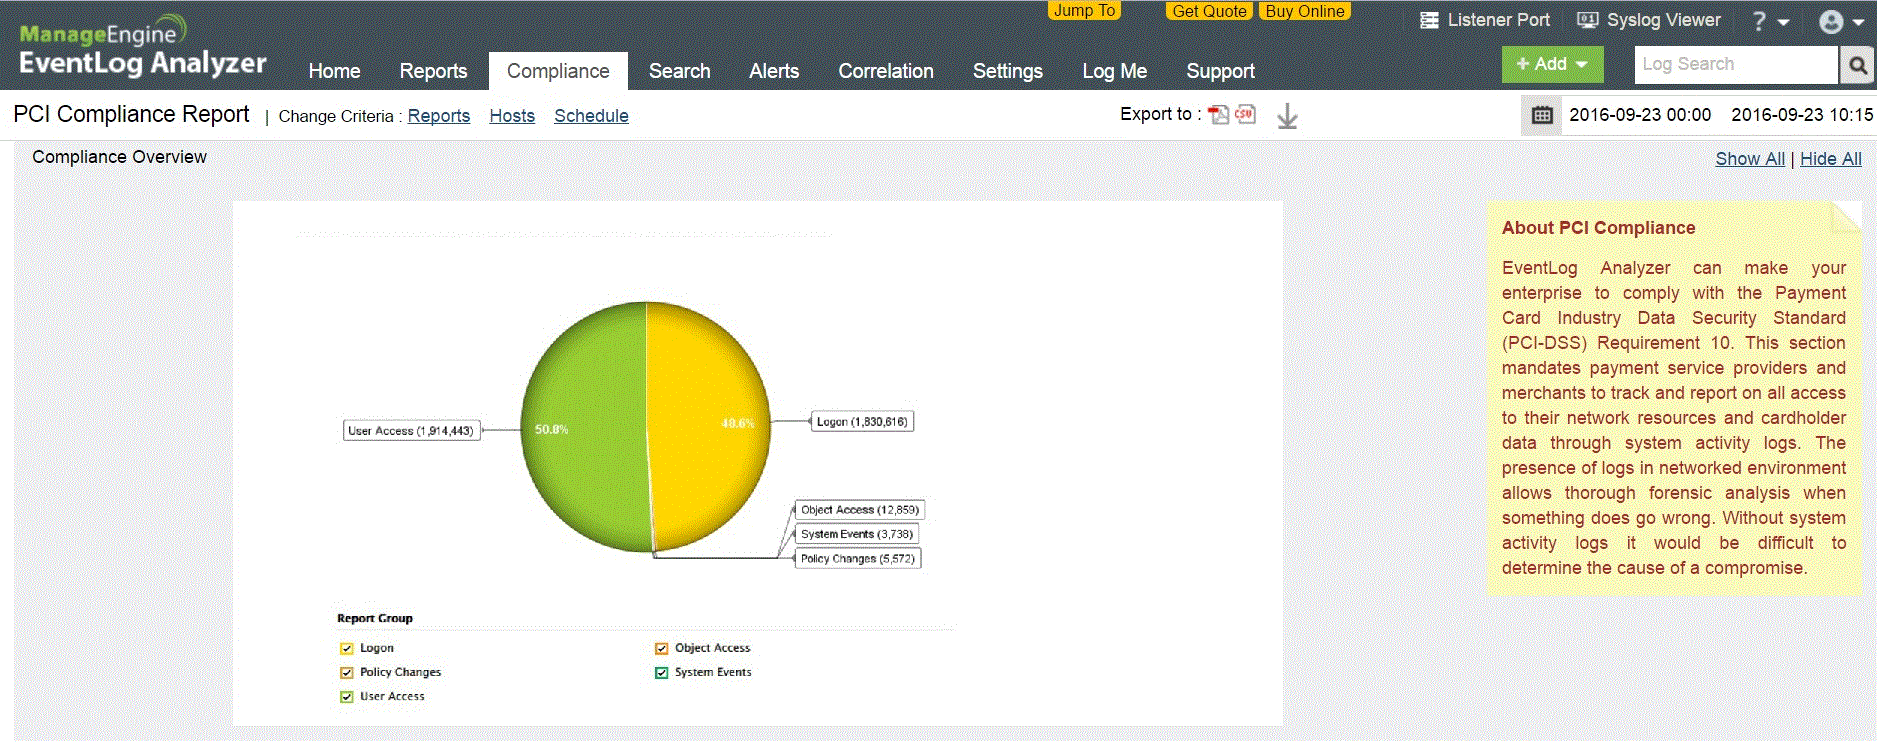Click the magnifier button beside Log Search
1877x743 pixels.
coord(1857,65)
